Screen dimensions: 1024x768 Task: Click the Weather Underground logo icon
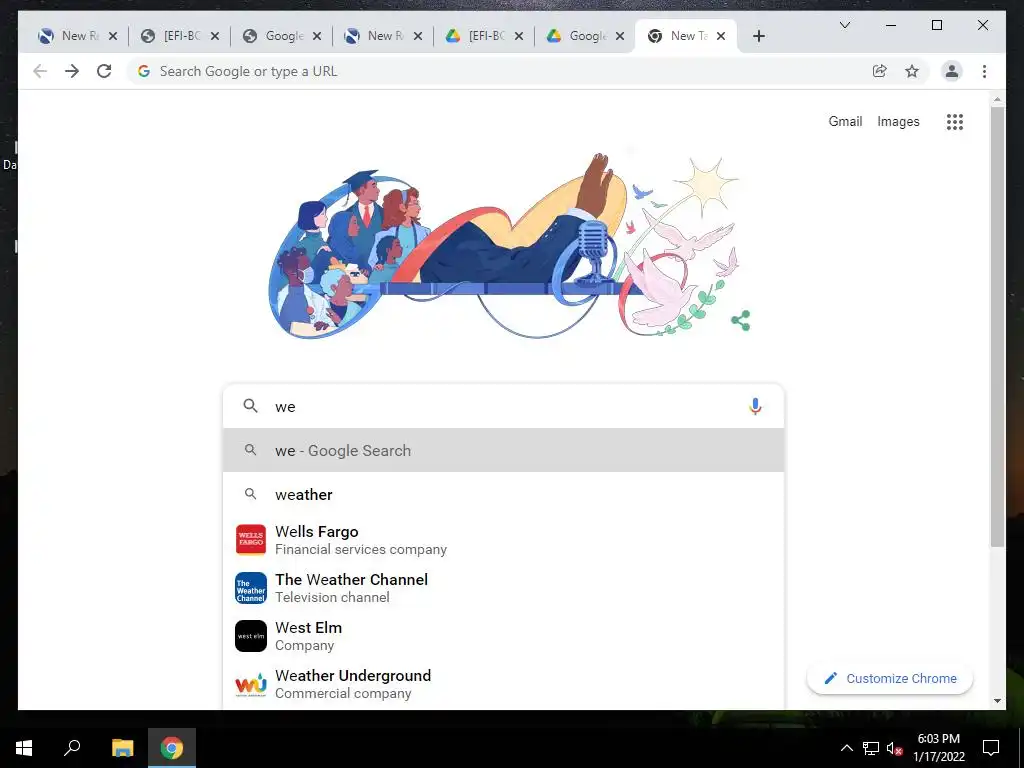pyautogui.click(x=251, y=684)
